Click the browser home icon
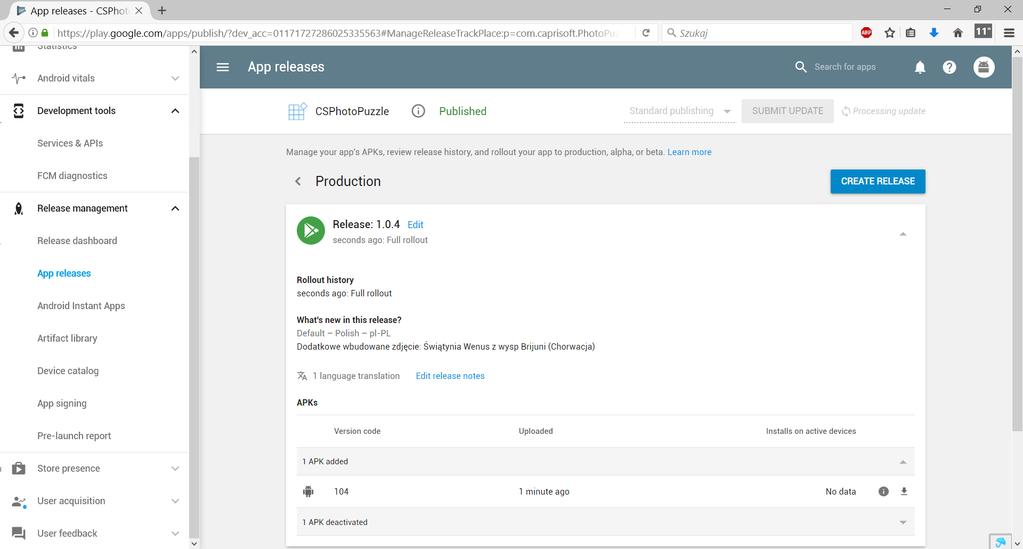This screenshot has height=549, width=1023. (958, 33)
